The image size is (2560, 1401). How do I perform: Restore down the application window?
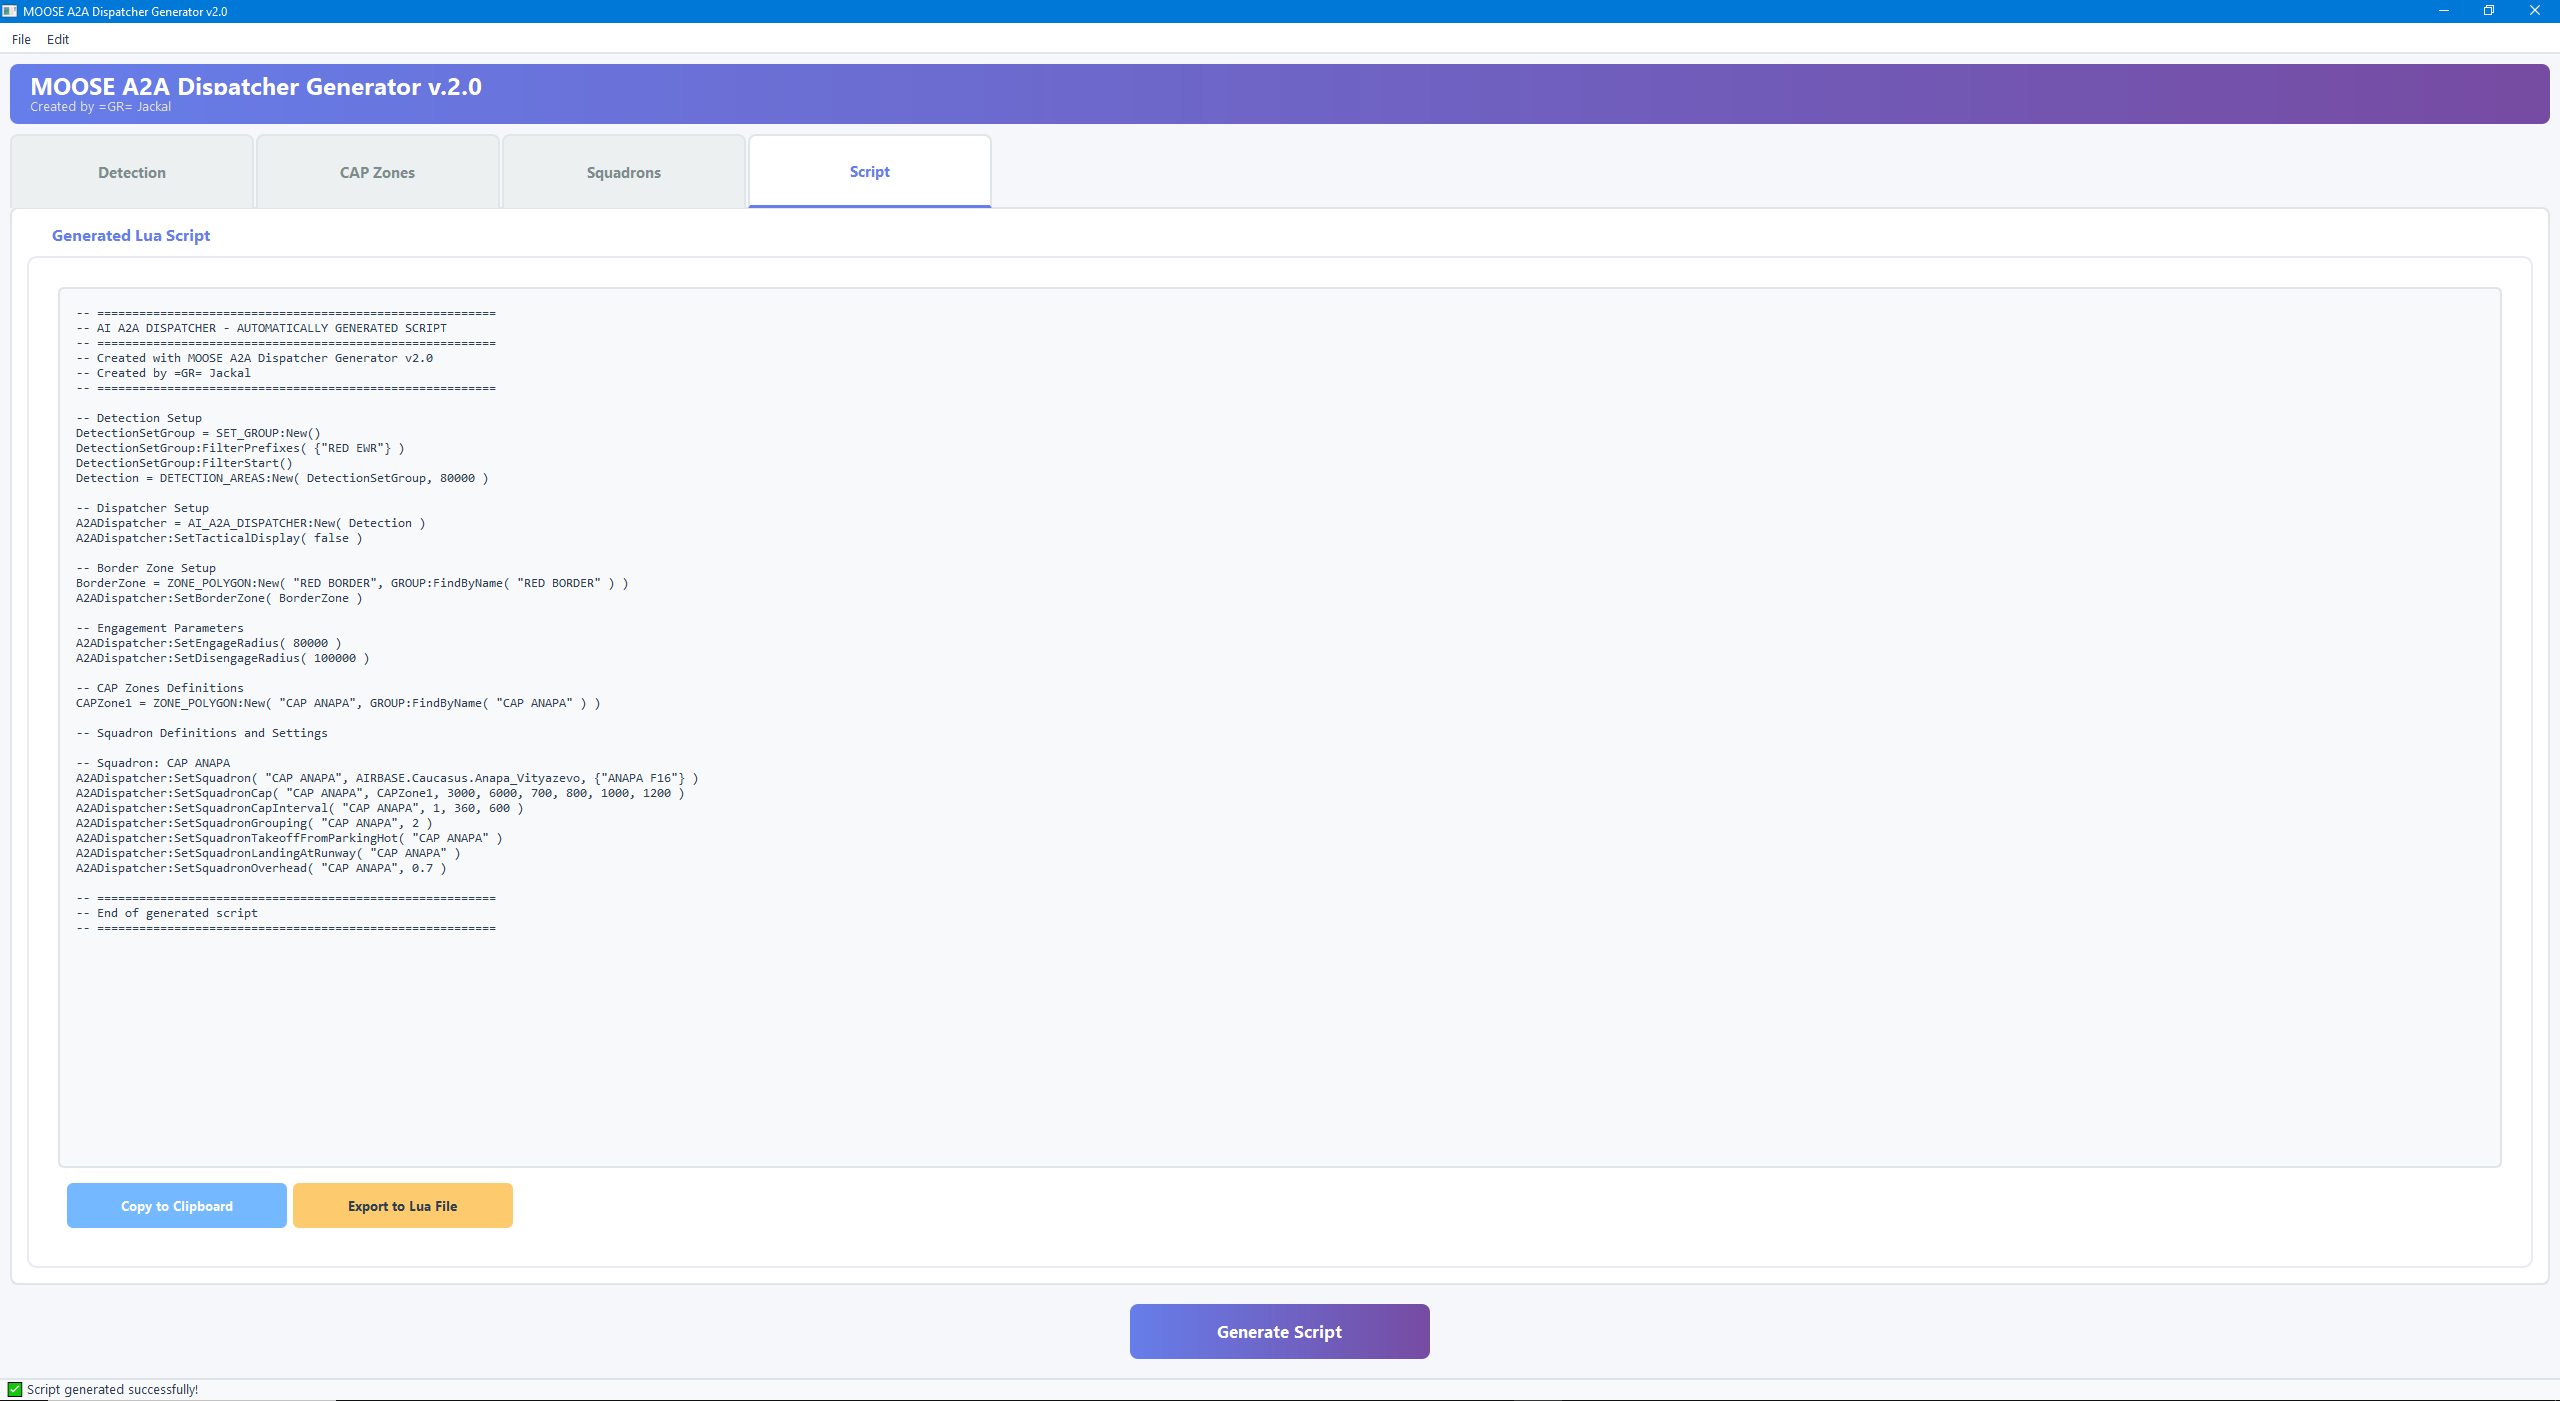click(2489, 11)
